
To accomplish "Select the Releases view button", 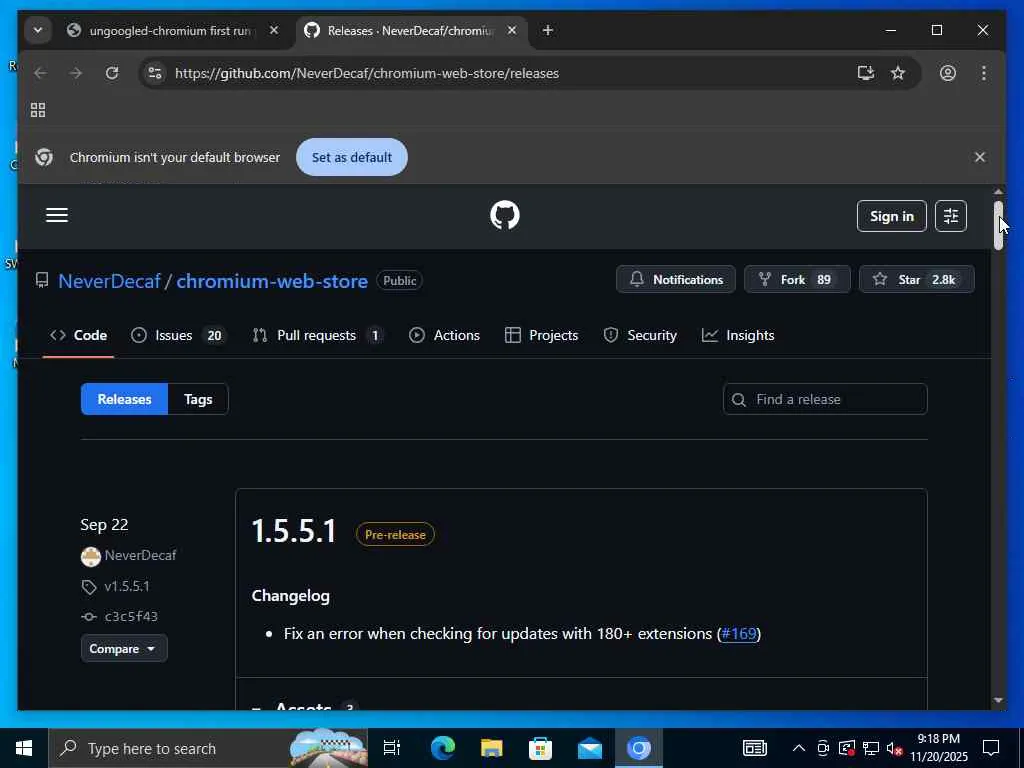I will coord(124,399).
